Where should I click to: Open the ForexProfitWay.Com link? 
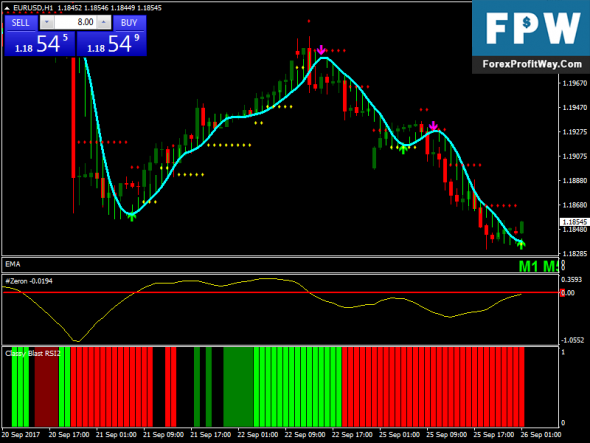click(x=532, y=64)
